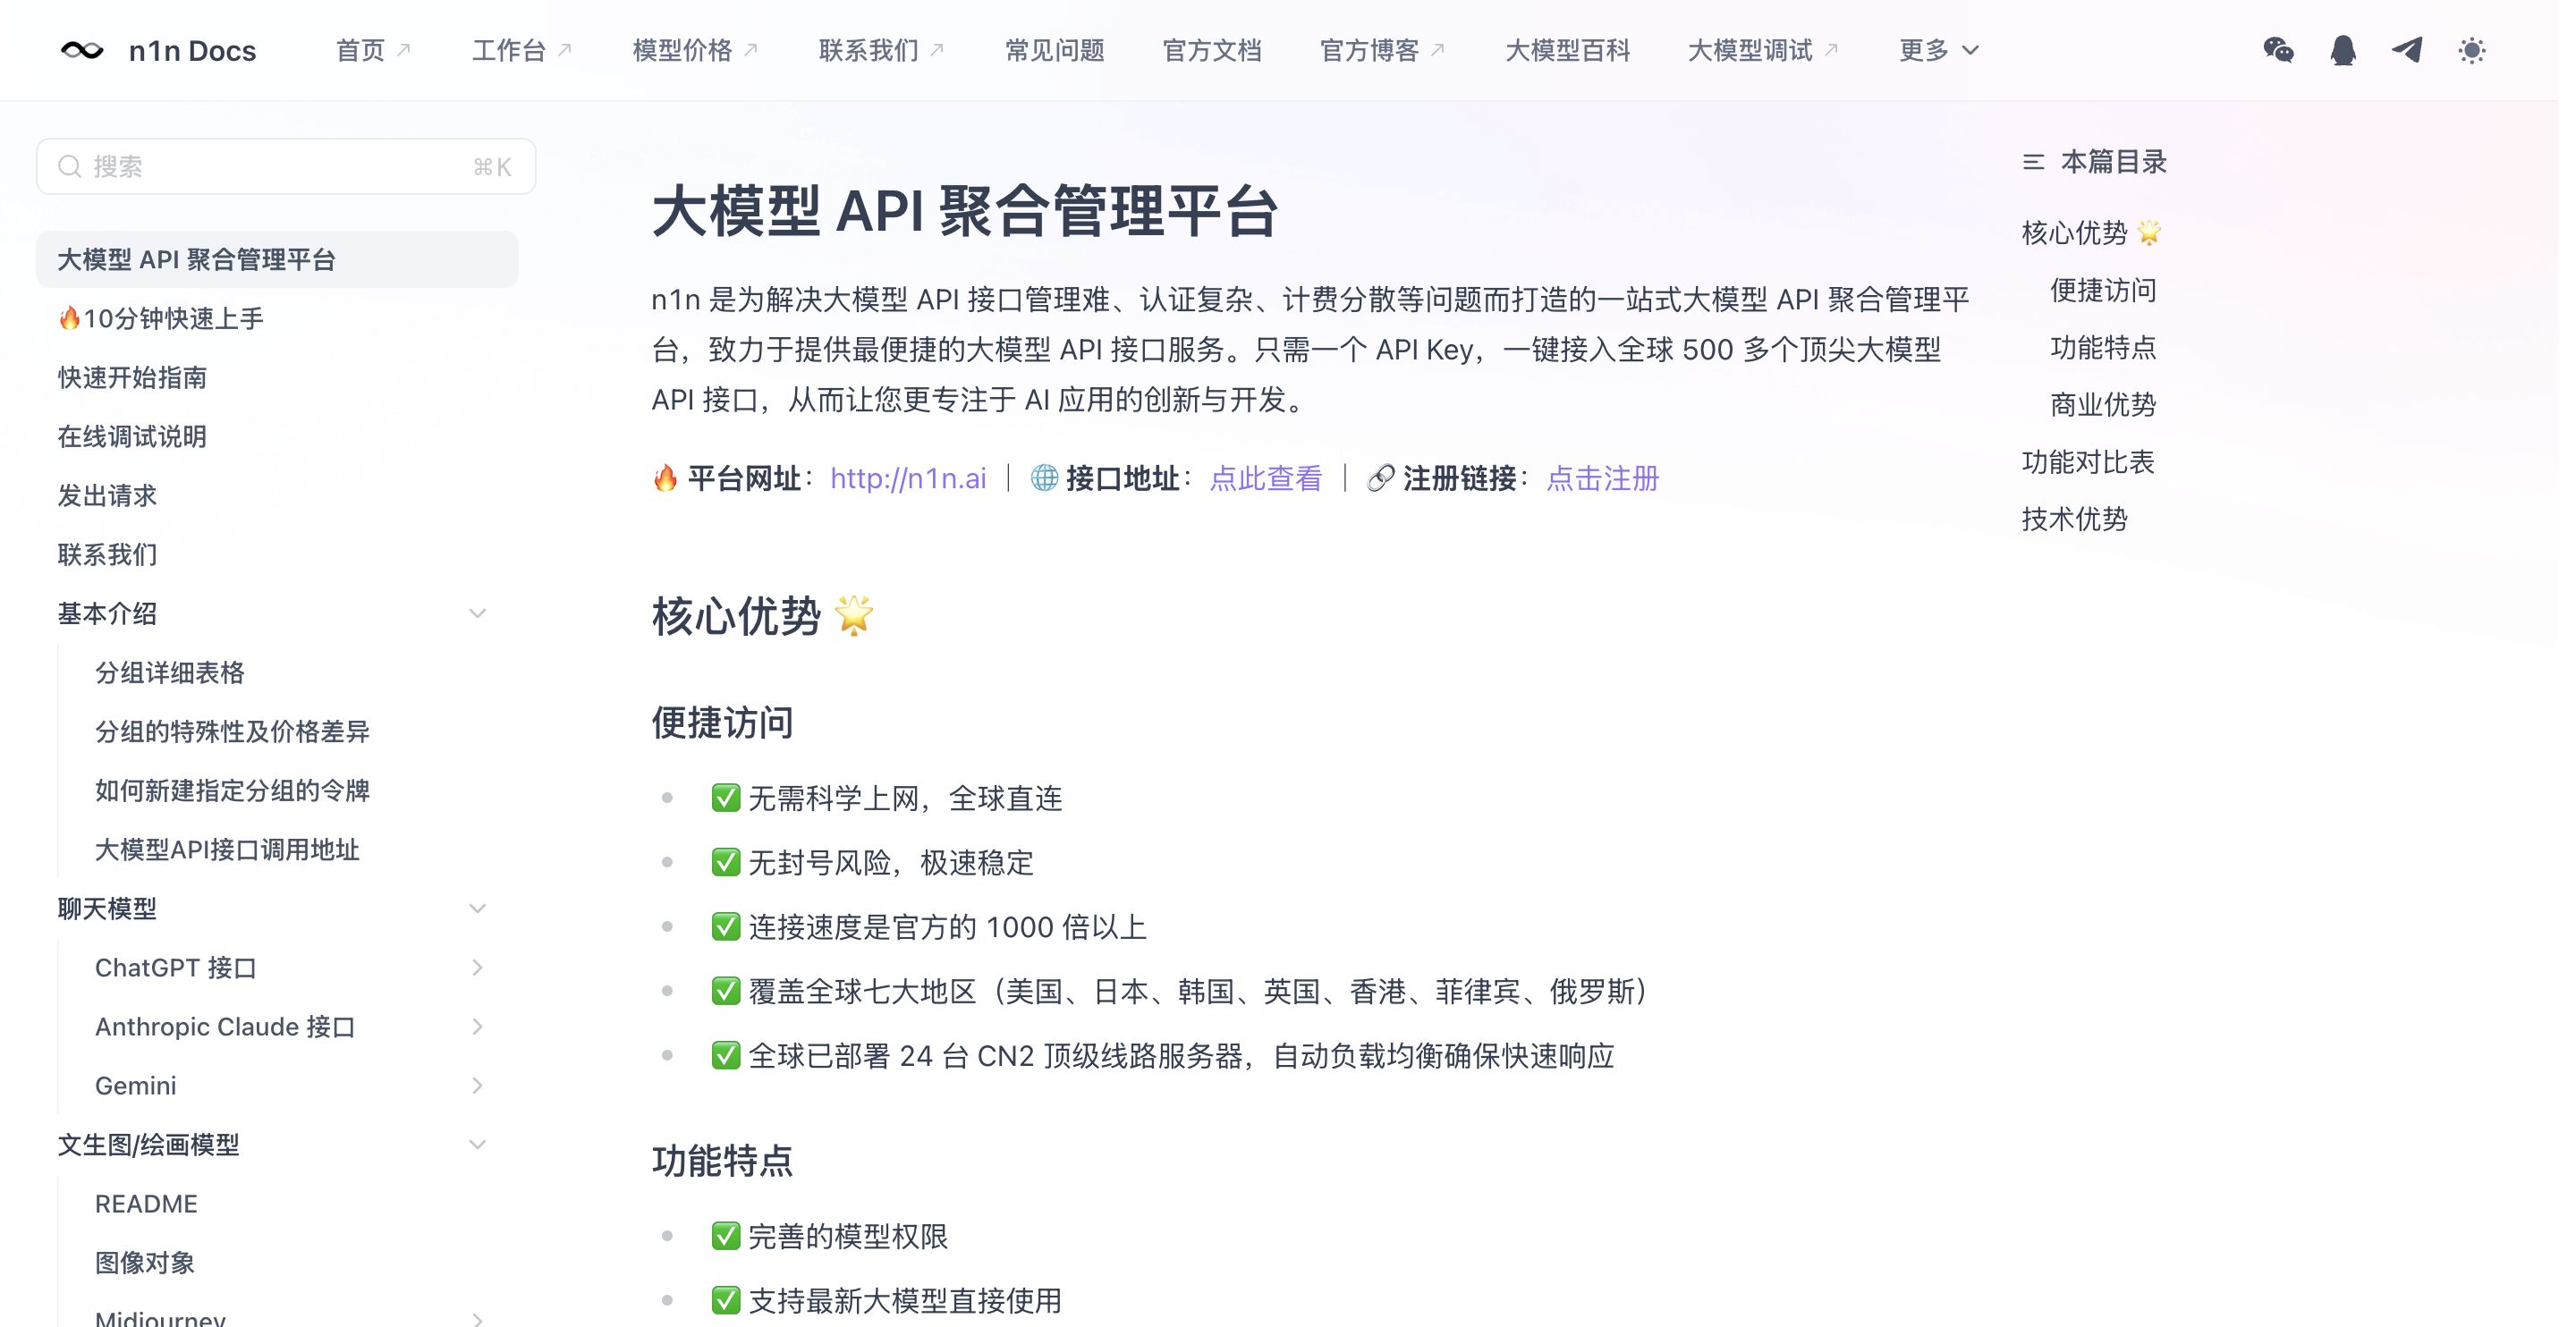Click the n1n Docs infinity logo

click(x=82, y=50)
